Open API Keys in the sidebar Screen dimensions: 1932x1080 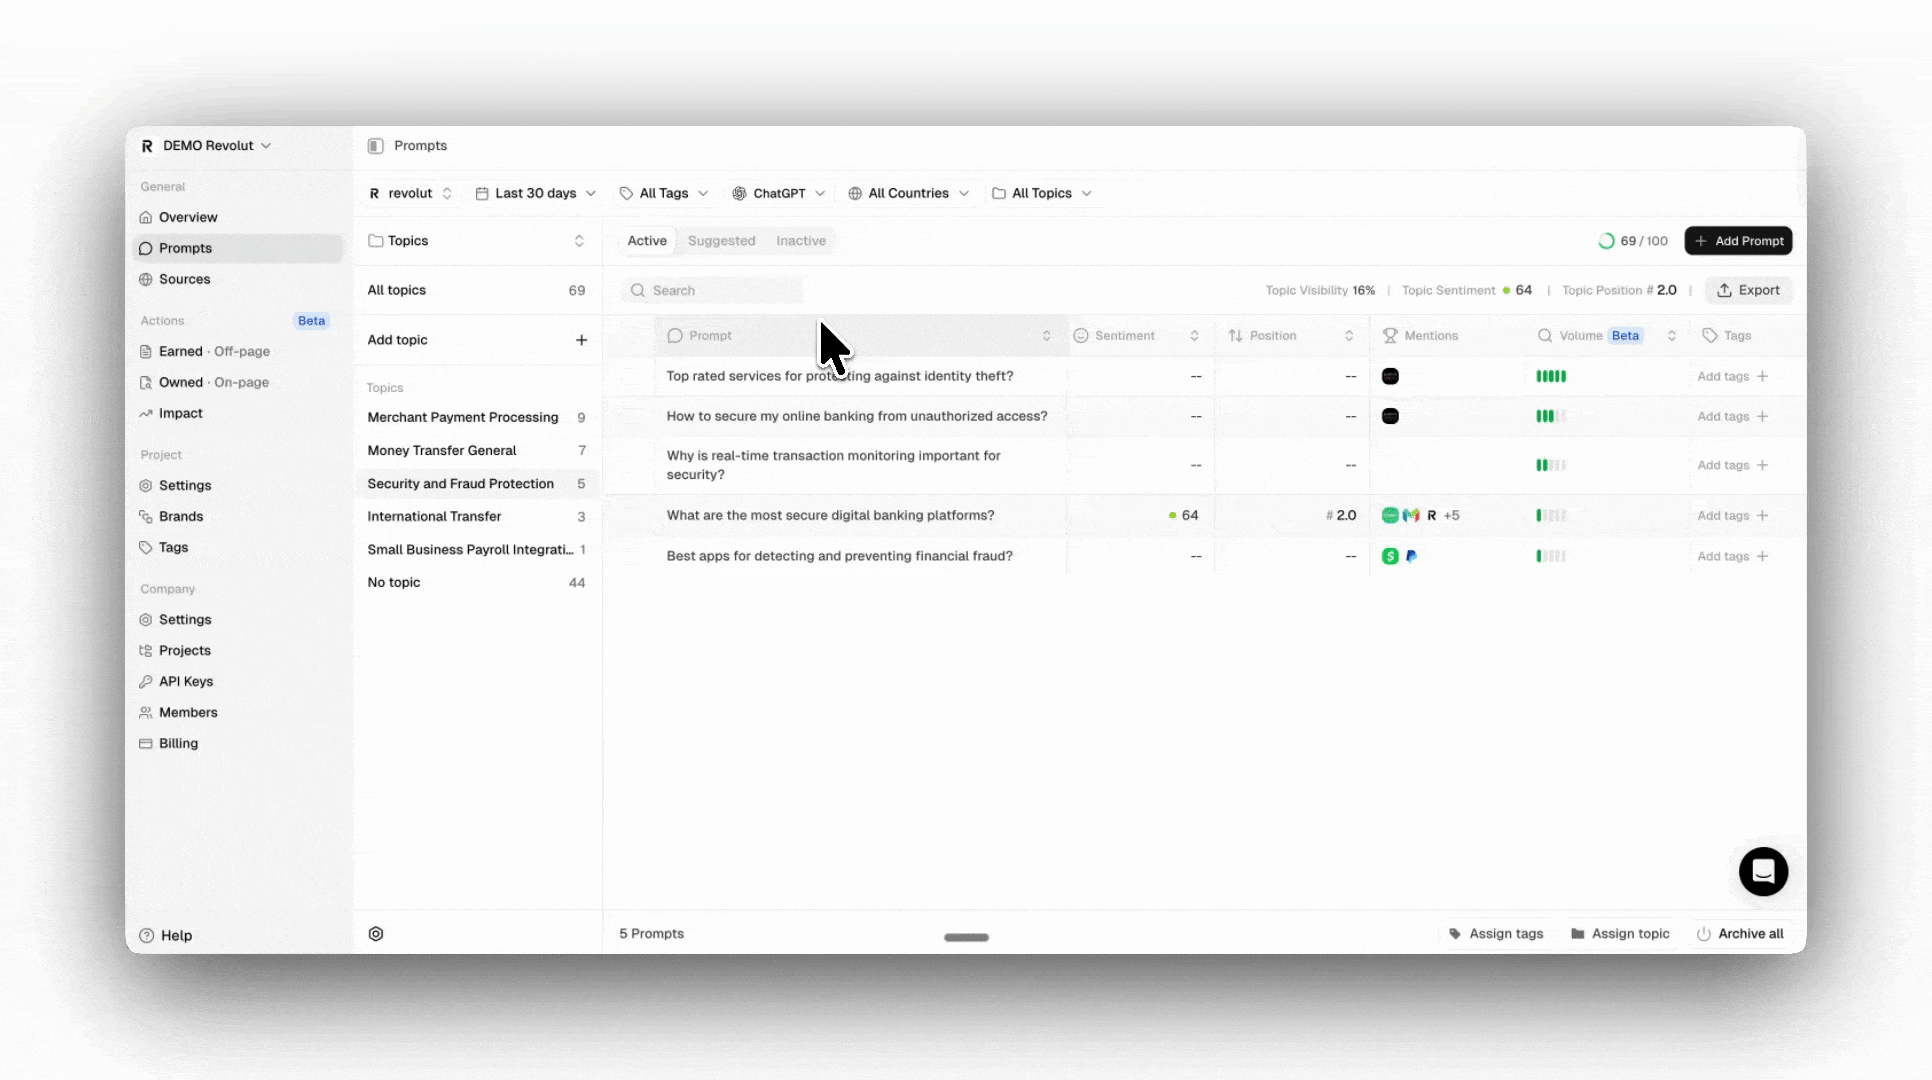click(x=186, y=681)
